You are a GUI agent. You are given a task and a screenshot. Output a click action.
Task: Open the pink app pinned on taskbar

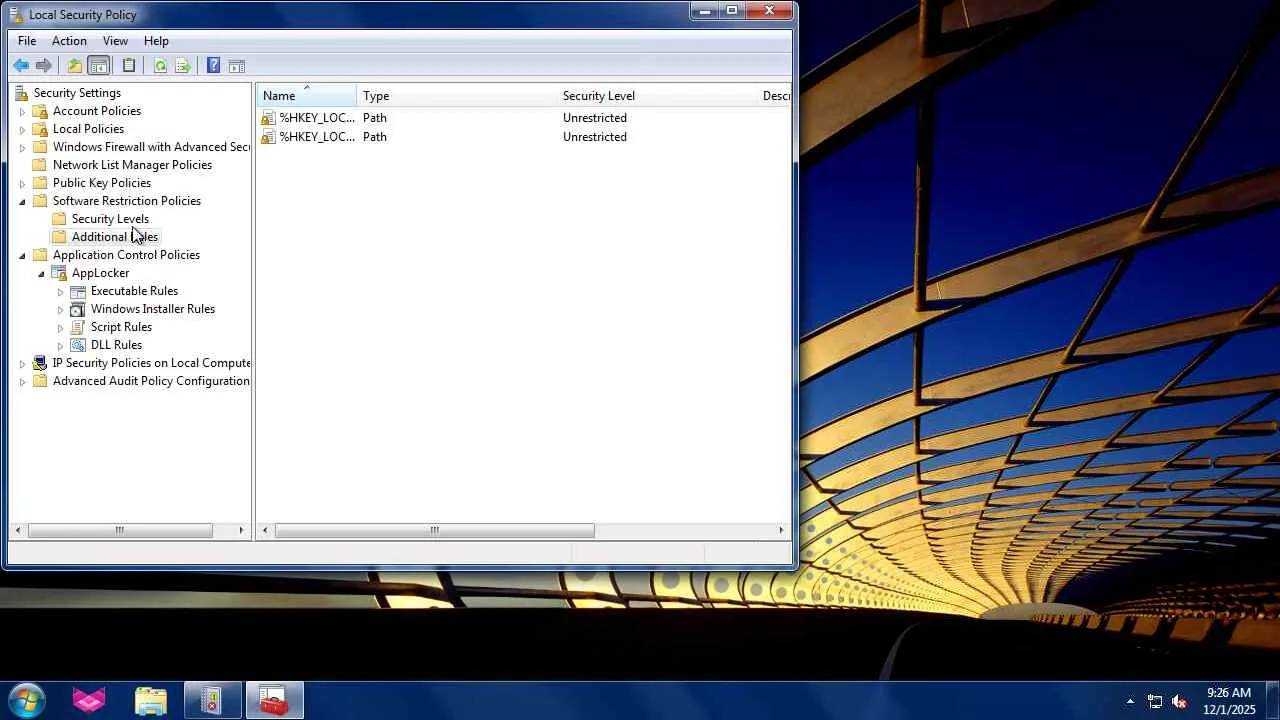pos(89,700)
